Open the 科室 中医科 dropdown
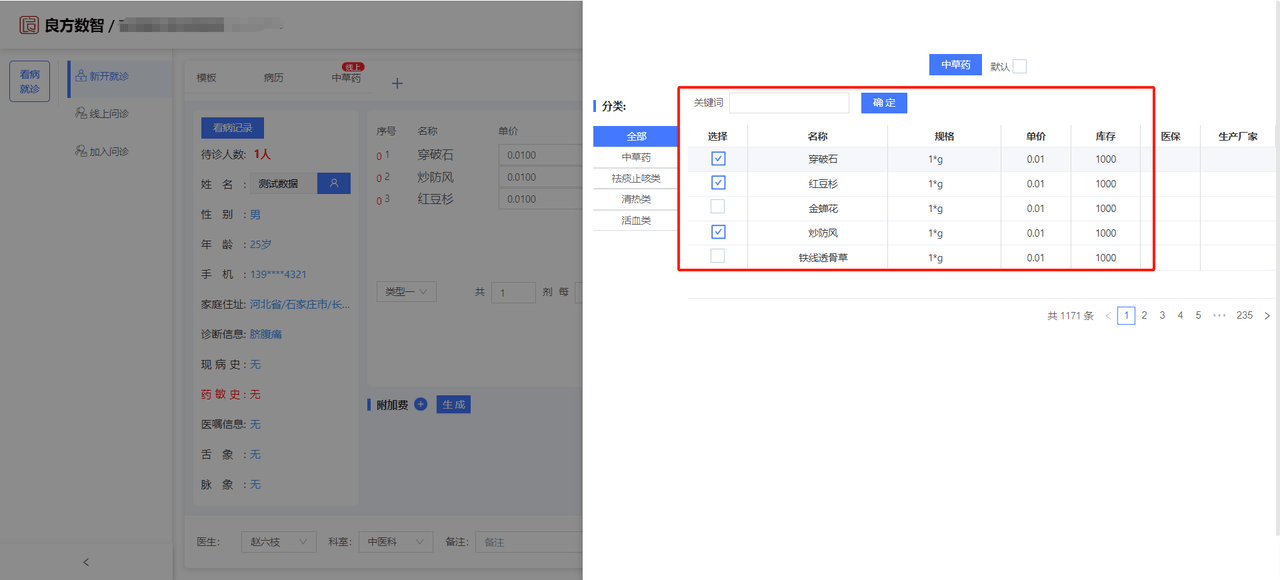Viewport: 1280px width, 580px height. (x=396, y=541)
